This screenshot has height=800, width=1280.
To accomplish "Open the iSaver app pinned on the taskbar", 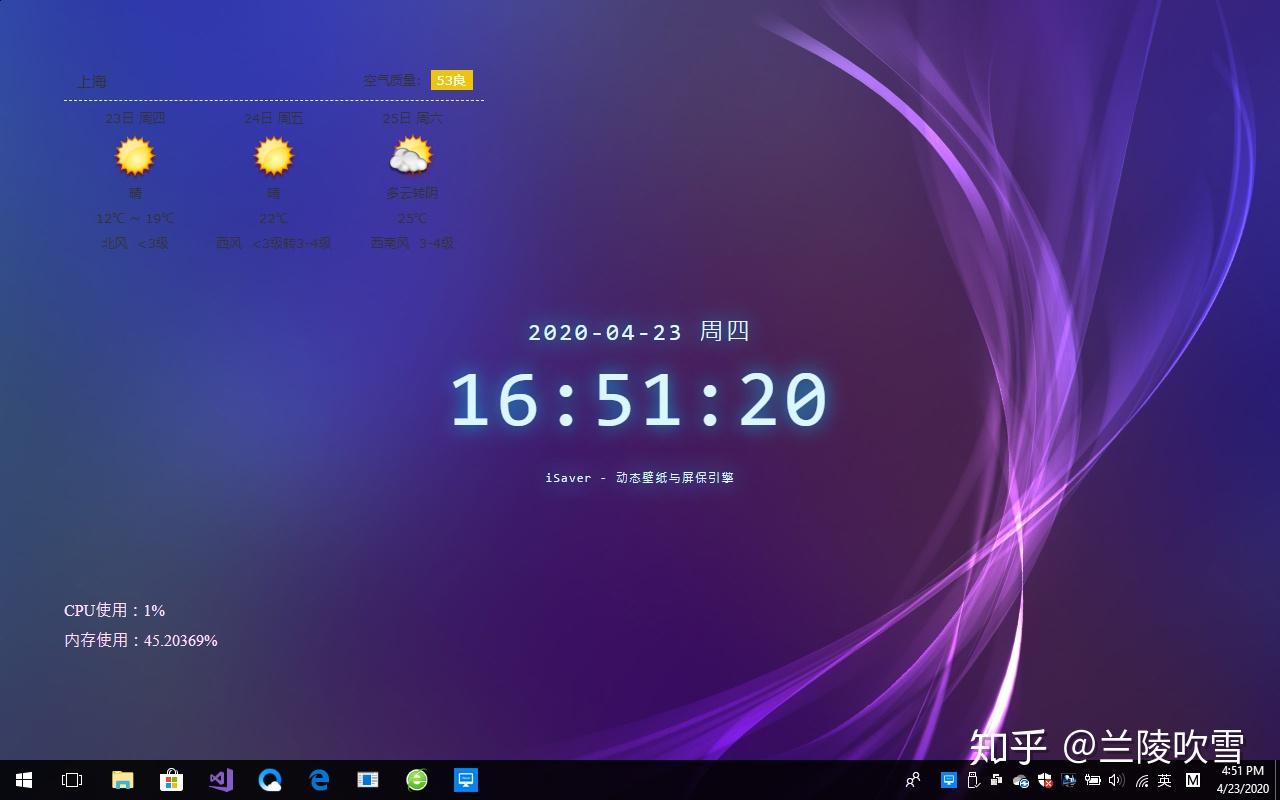I will click(466, 780).
